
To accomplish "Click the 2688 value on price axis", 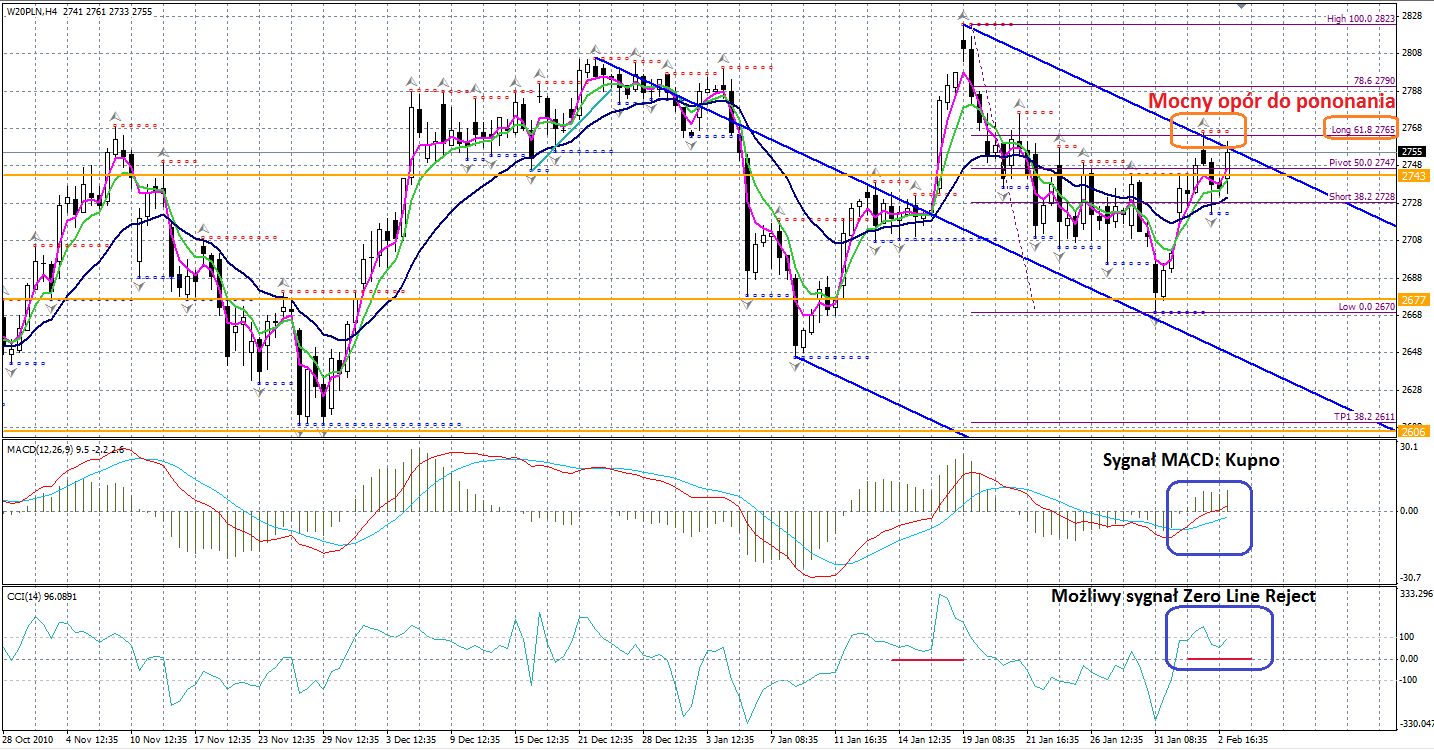I will coord(1412,277).
